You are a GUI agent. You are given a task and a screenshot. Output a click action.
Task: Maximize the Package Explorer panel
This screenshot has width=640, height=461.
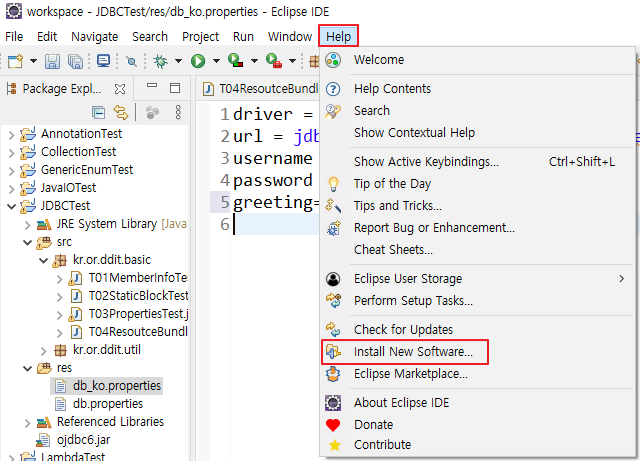(x=175, y=88)
